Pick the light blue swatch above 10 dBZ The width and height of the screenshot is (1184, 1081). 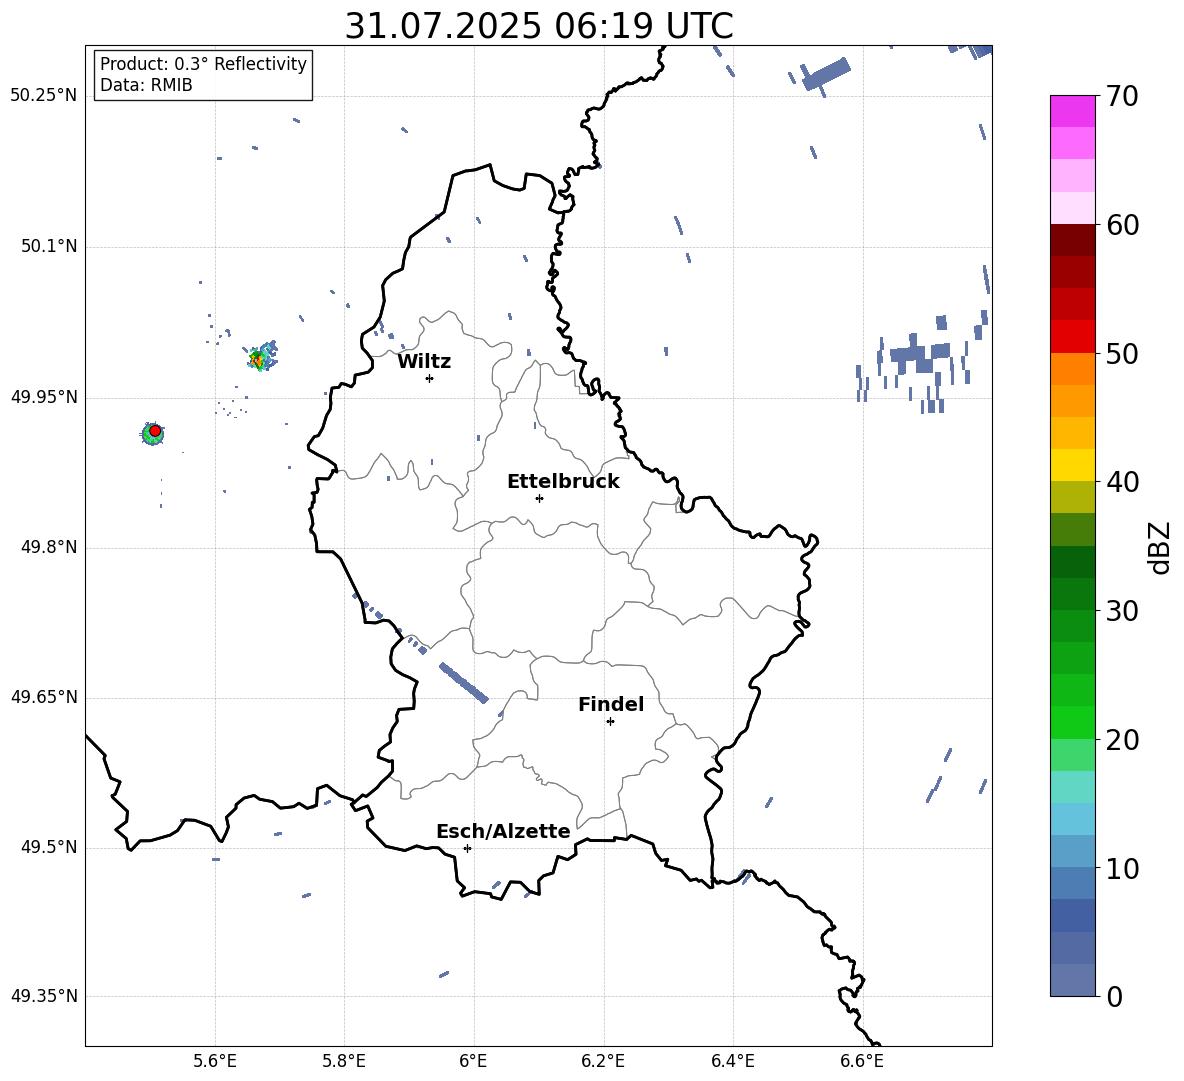click(1072, 819)
